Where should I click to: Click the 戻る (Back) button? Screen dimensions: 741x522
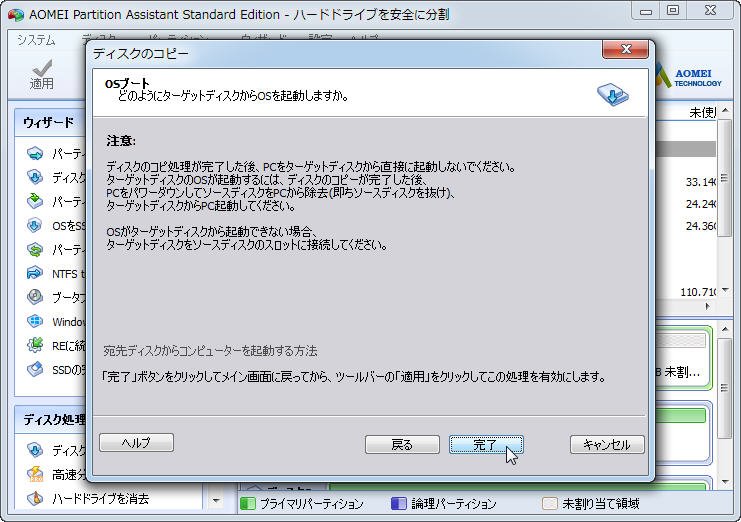tap(402, 445)
